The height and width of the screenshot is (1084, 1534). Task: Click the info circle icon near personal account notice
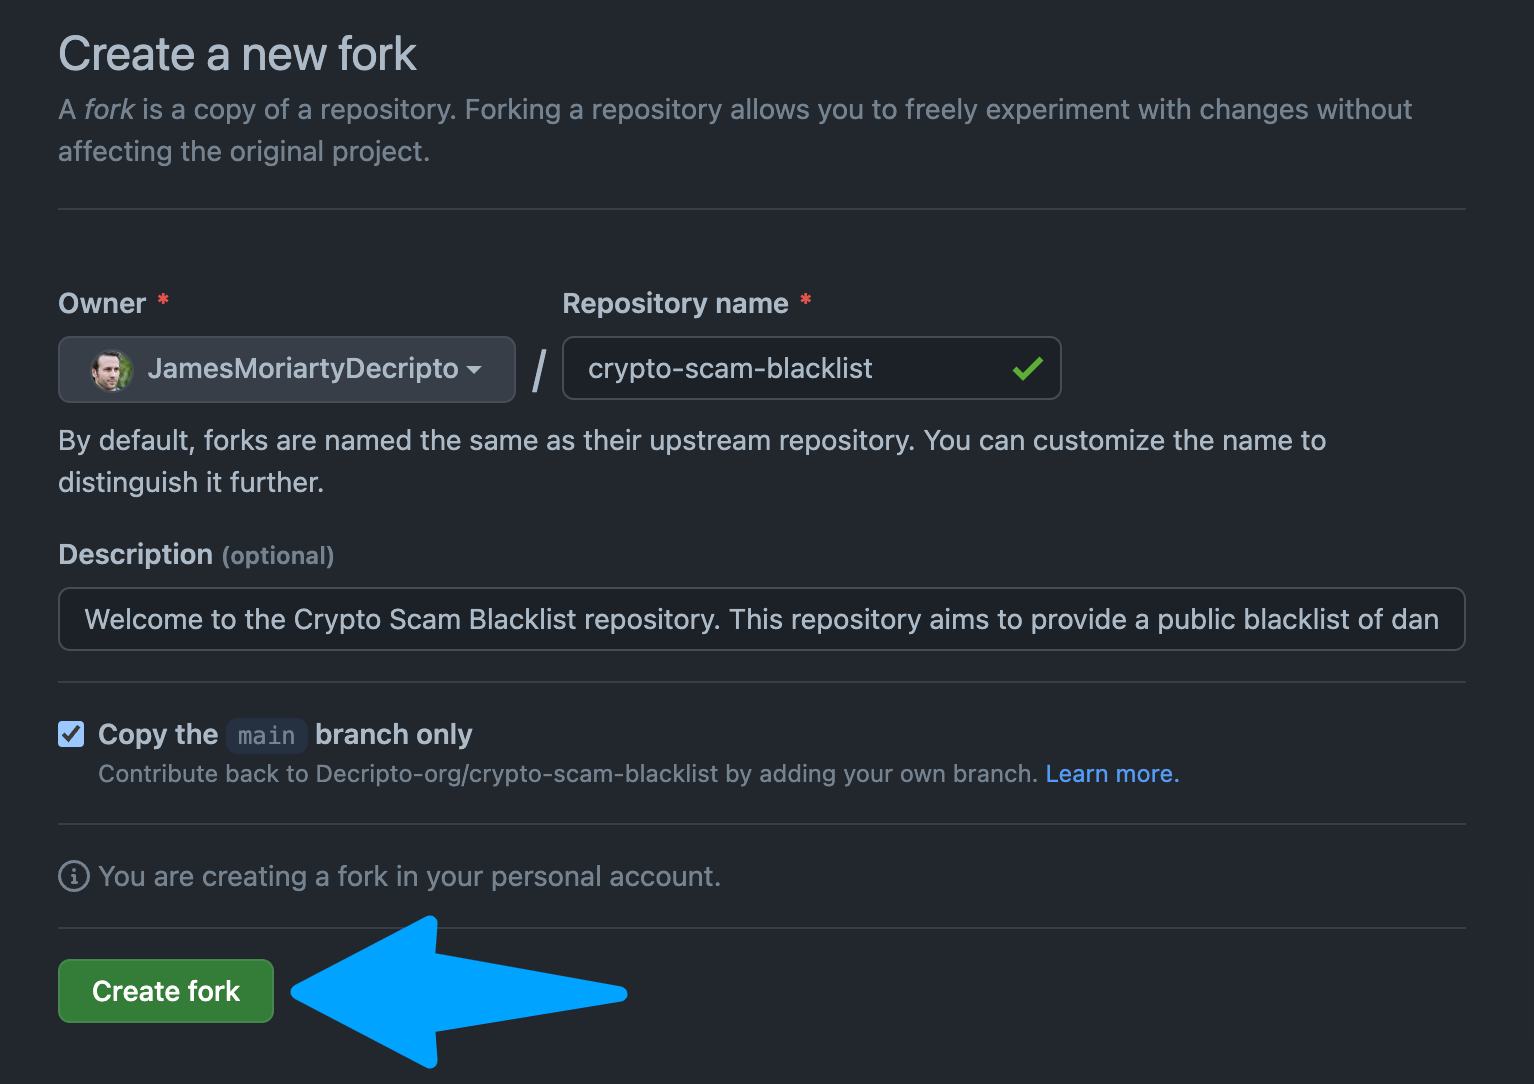click(x=72, y=877)
